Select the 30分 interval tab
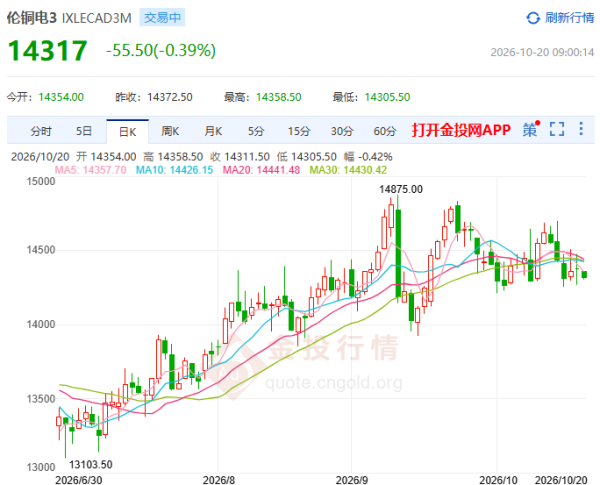Screen dimensions: 600x485 (x=342, y=131)
